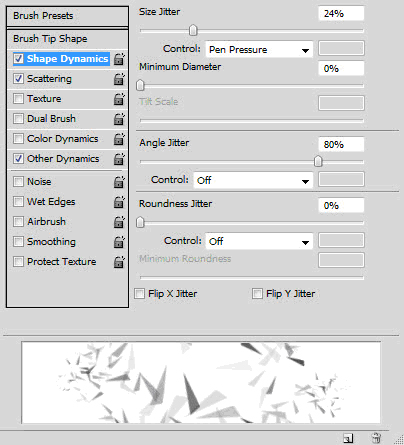Select the Color Dynamics label

pos(63,139)
